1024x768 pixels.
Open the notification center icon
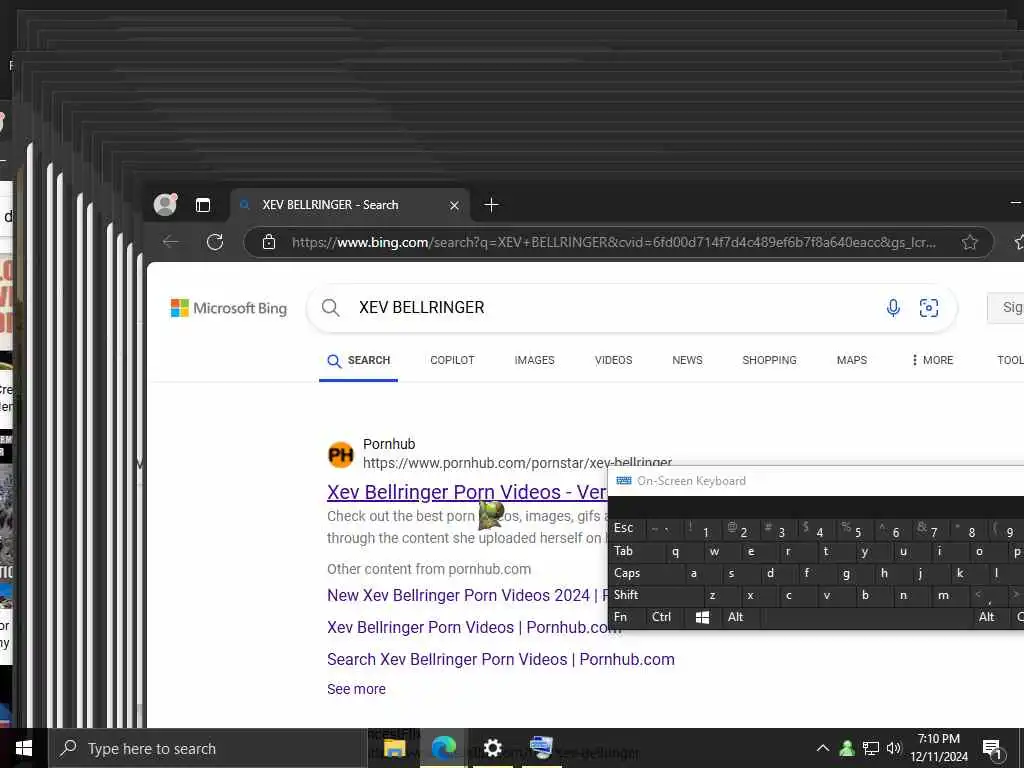click(x=992, y=749)
